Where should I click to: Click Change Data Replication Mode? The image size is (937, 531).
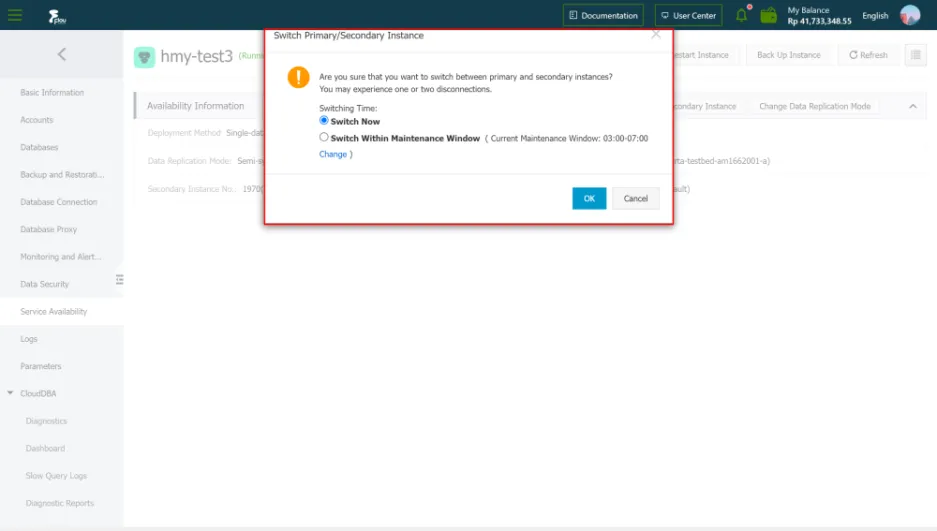(814, 106)
